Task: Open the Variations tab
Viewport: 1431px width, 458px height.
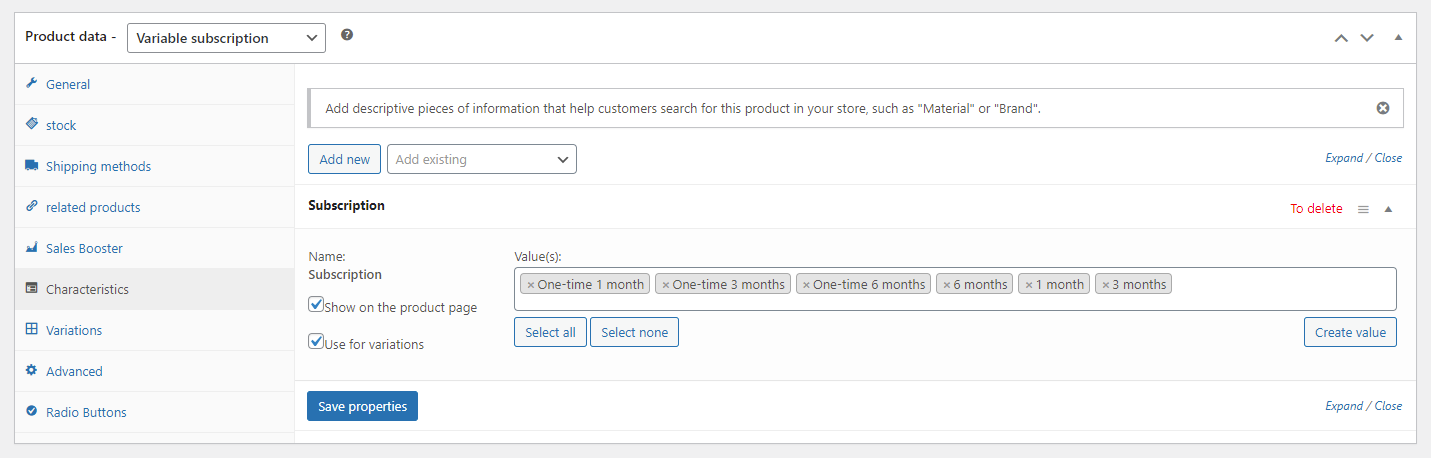Action: click(74, 330)
